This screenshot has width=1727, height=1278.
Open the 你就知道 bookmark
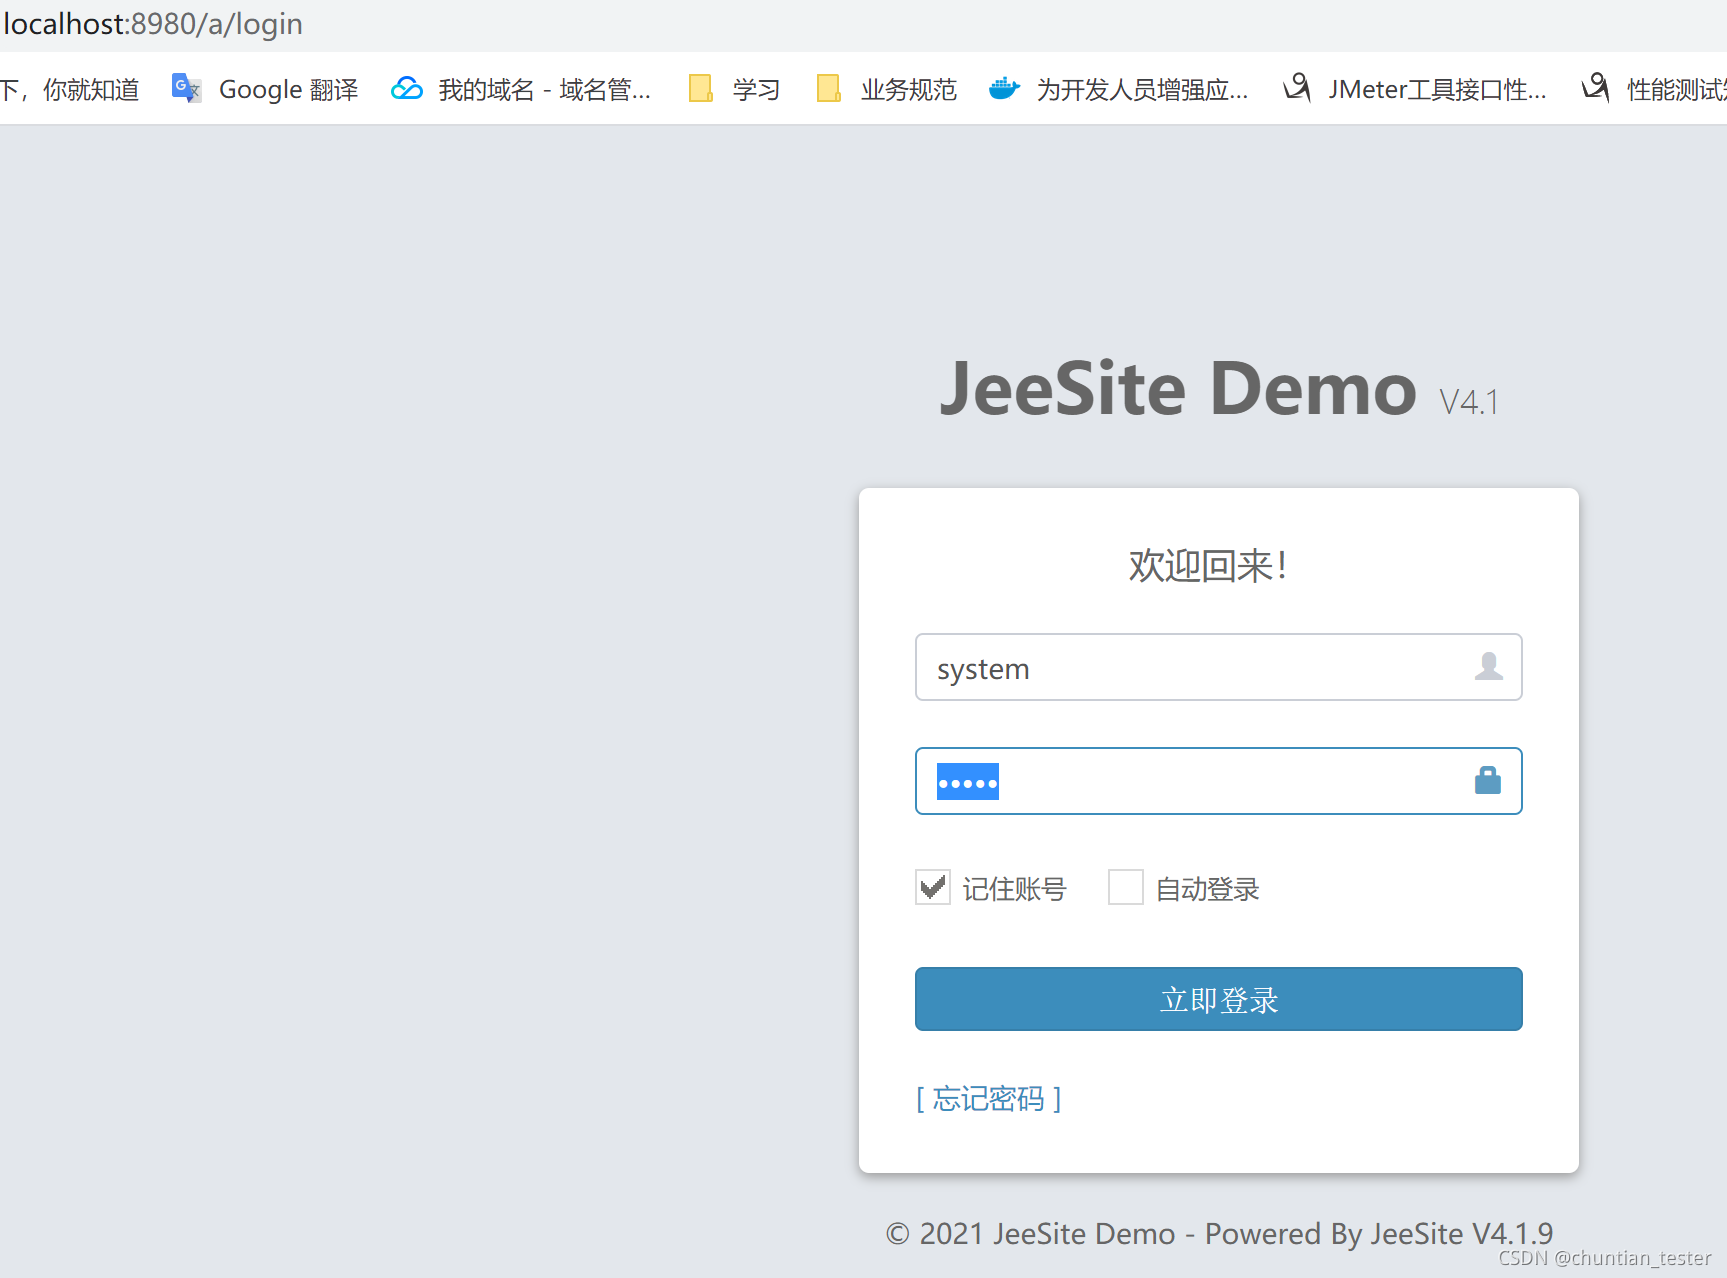(x=69, y=90)
